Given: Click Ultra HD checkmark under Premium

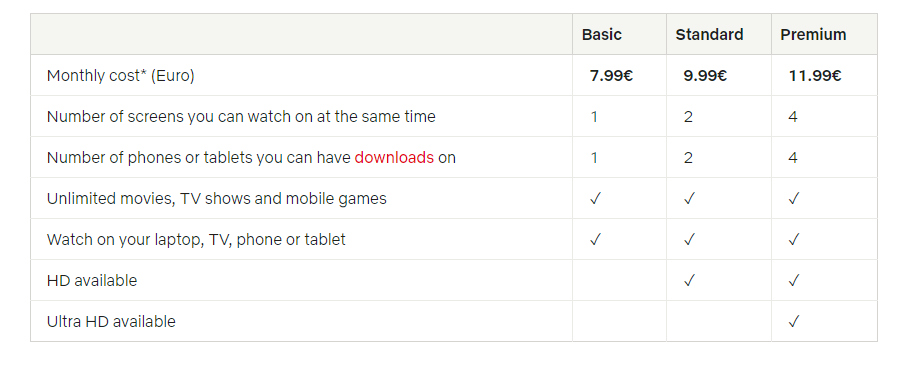Looking at the screenshot, I should click(793, 322).
